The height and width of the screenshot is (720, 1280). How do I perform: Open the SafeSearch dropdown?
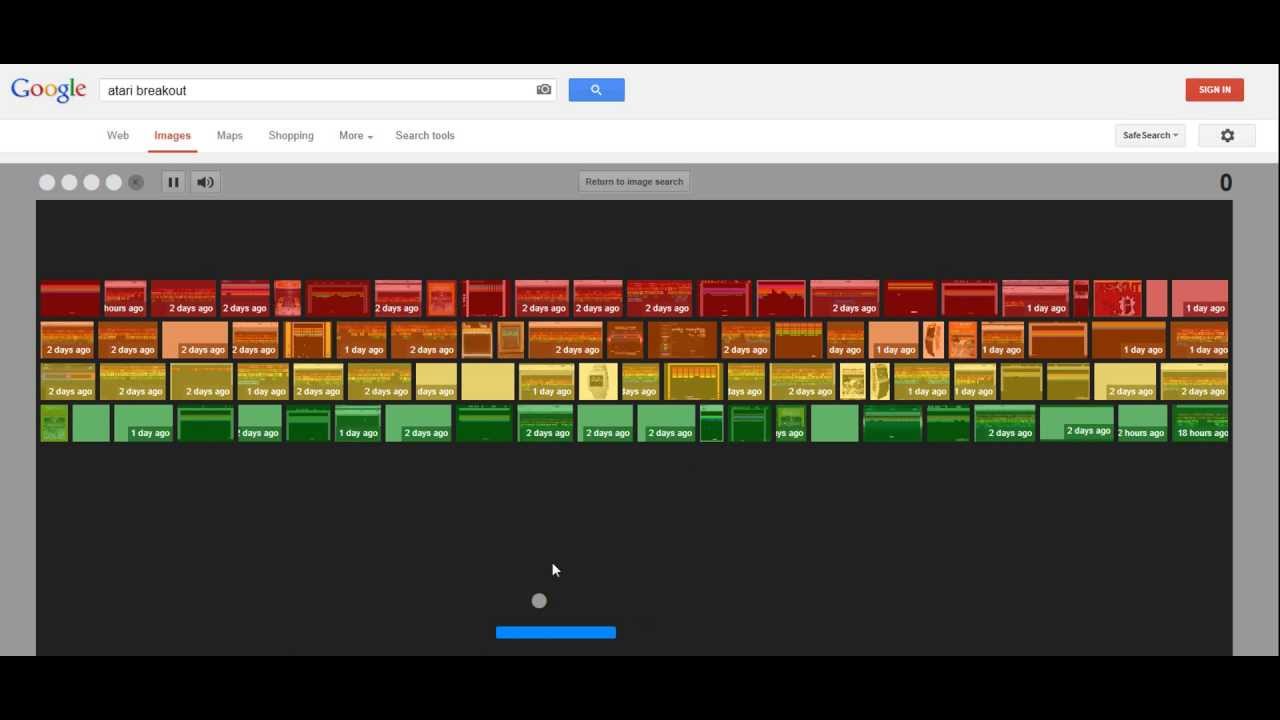pos(1150,136)
